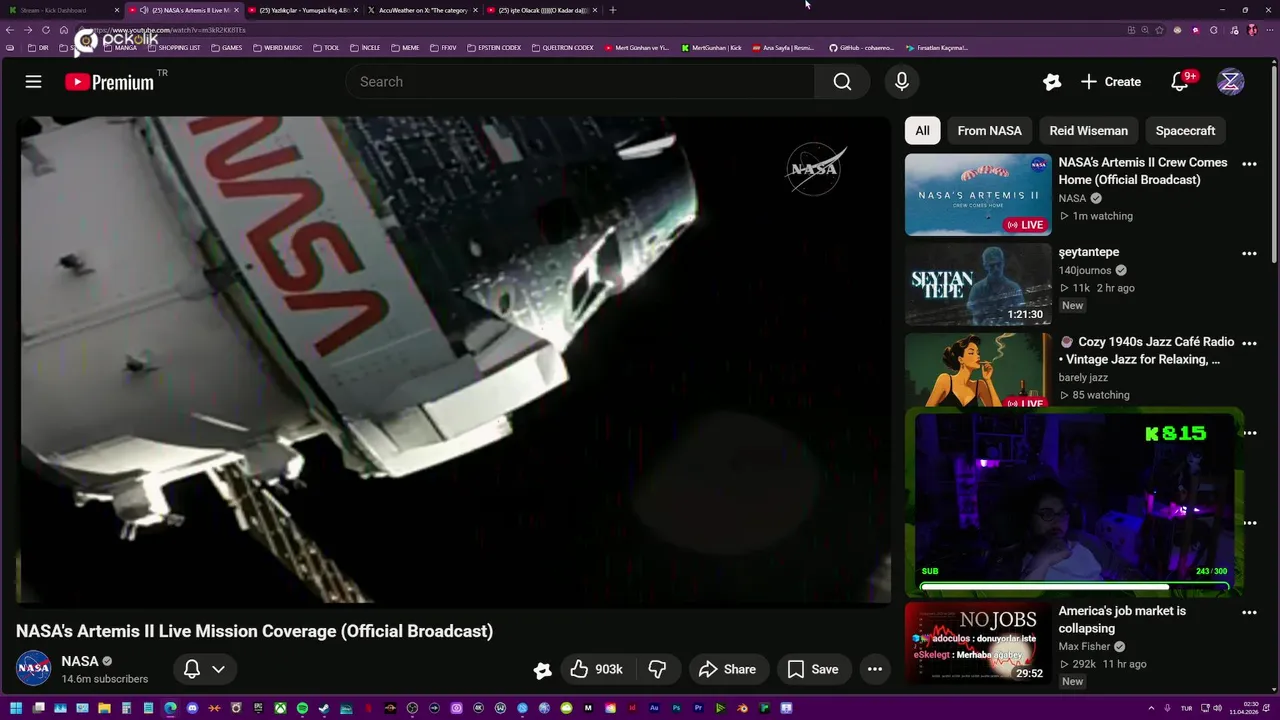Open the sparkle Ask icon beside Create
This screenshot has width=1280, height=720.
pyautogui.click(x=1051, y=82)
